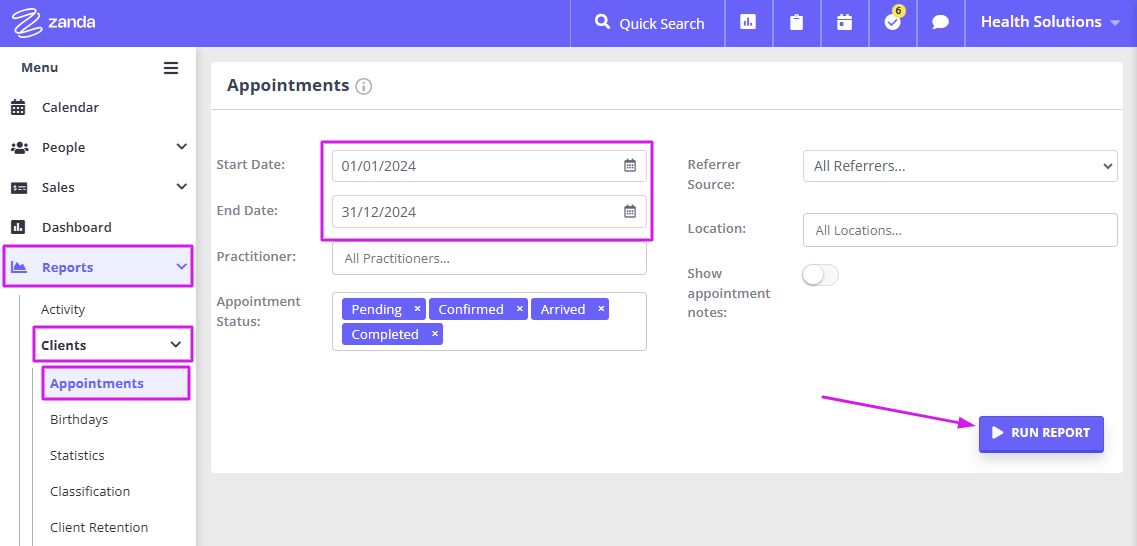
Task: Open End Date calendar picker icon
Action: (x=630, y=212)
